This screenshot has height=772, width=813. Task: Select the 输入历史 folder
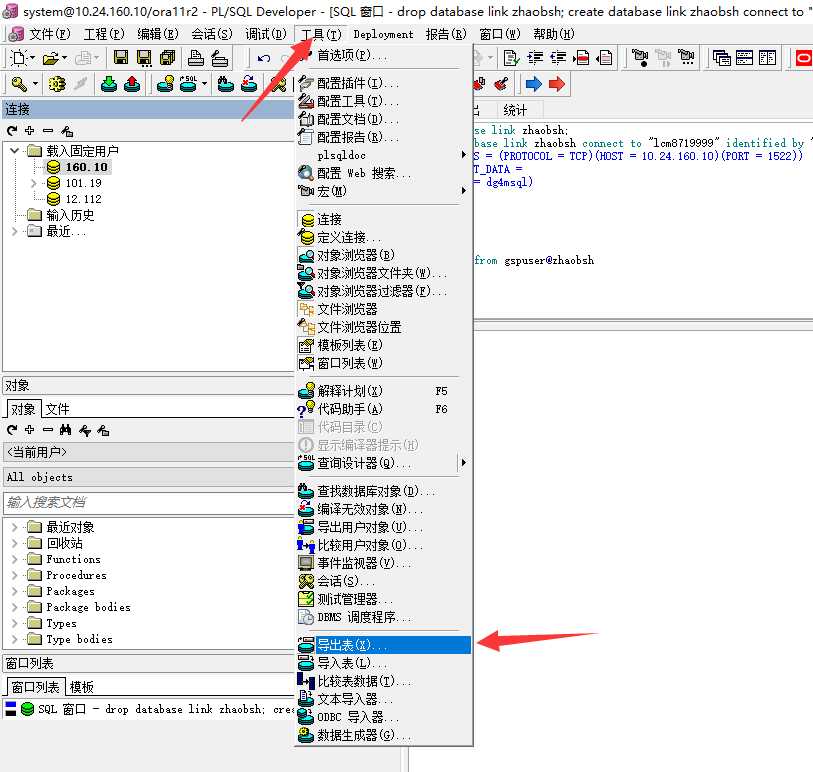[x=71, y=215]
